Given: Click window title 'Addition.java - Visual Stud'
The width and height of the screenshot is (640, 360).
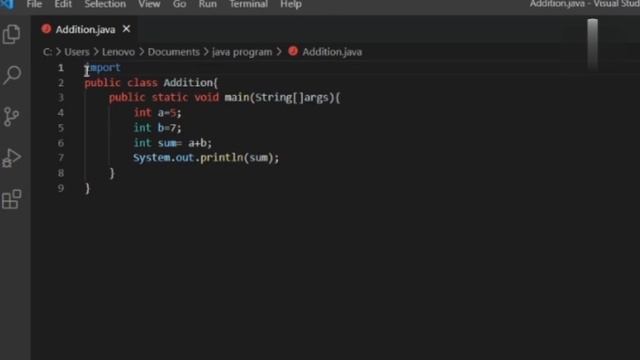Looking at the screenshot, I should (584, 4).
